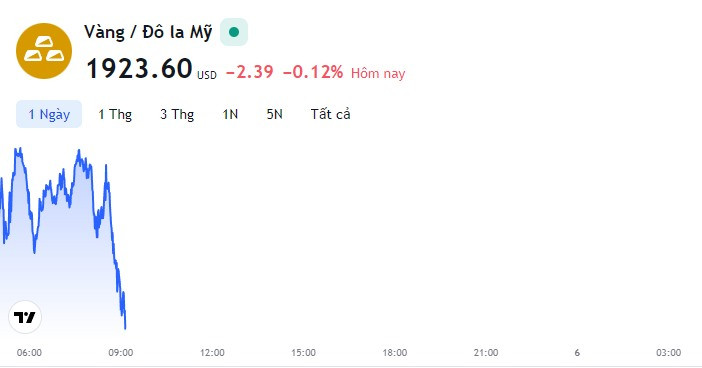Screen dimensions: 702x368
Task: Click the end of the blue price line
Action: point(125,328)
